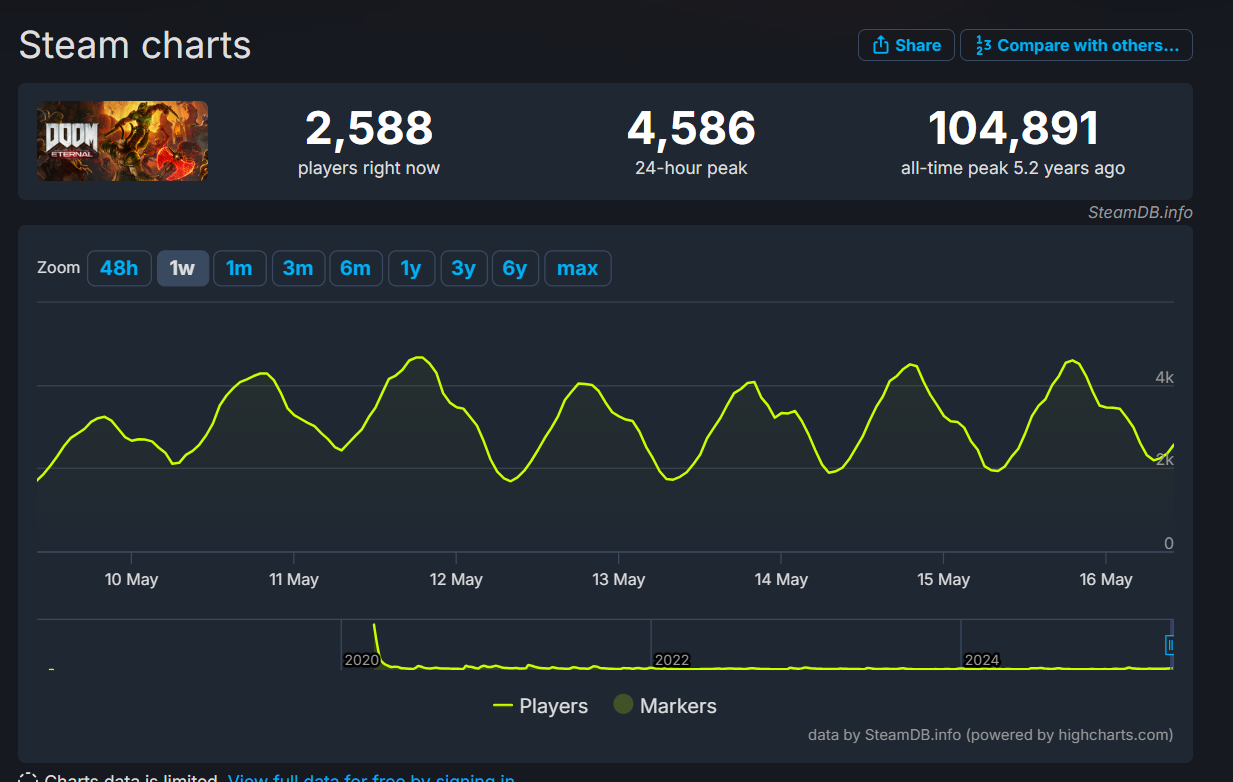Viewport: 1233px width, 782px height.
Task: Click the Steam charts heading
Action: (x=135, y=45)
